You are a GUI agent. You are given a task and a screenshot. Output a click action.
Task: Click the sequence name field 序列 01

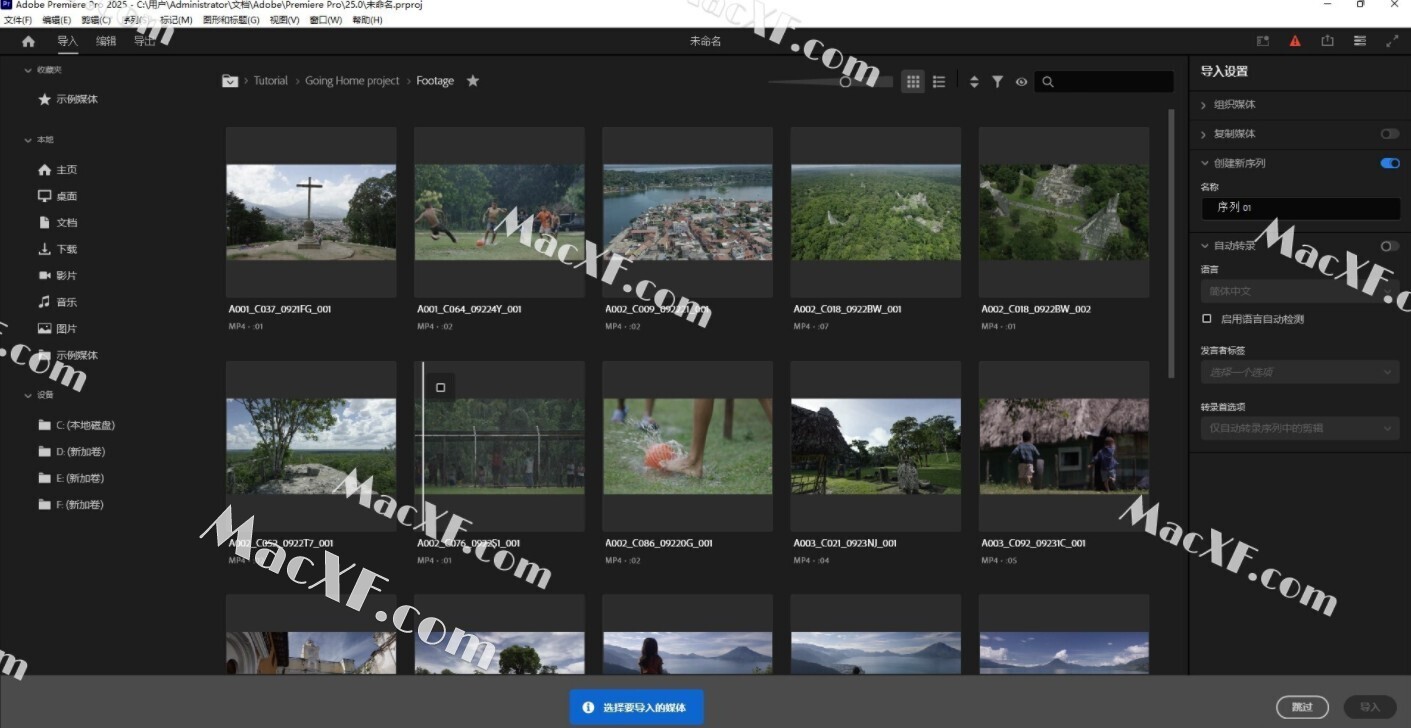pos(1300,208)
